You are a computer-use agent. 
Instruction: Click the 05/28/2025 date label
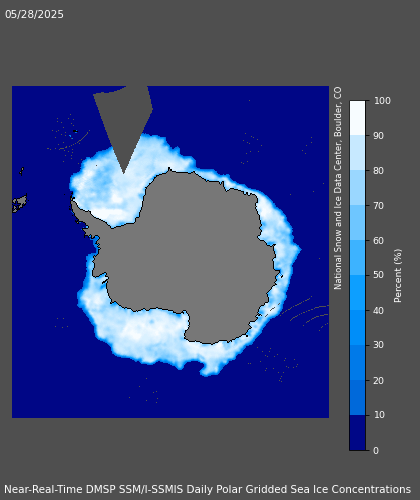(34, 14)
